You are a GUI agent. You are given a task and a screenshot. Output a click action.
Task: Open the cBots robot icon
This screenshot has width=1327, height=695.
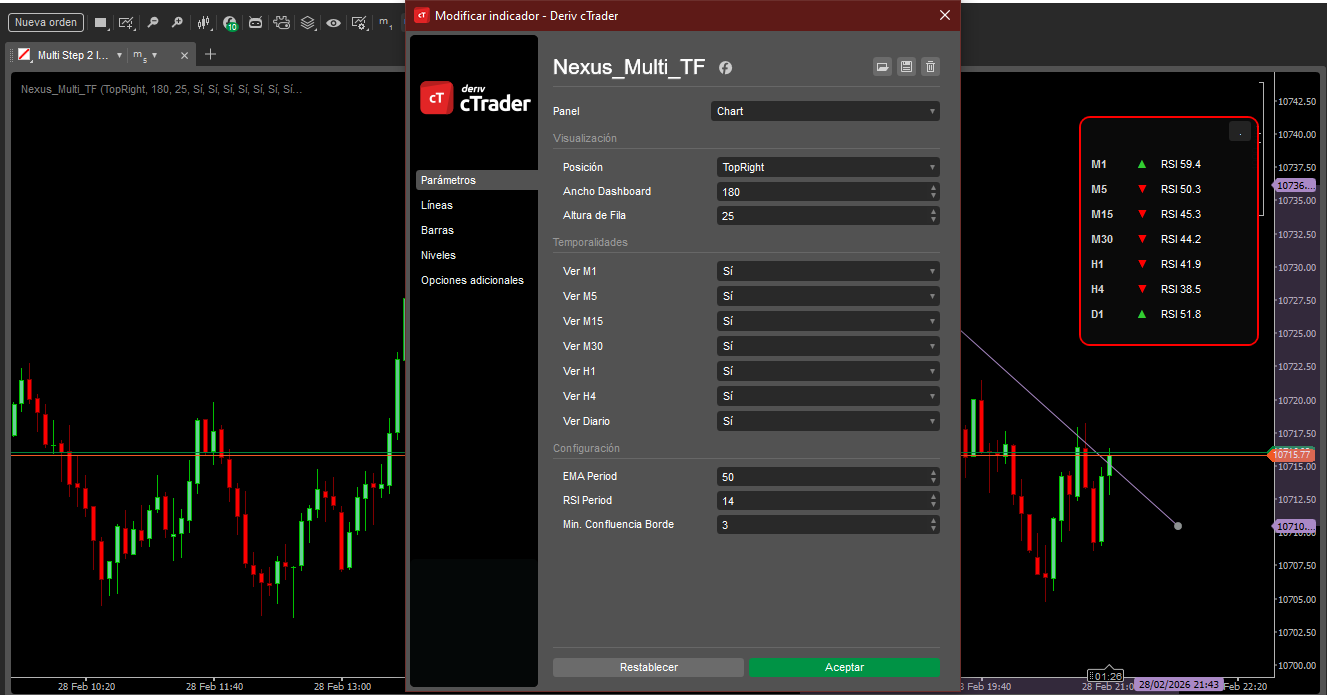pos(255,22)
